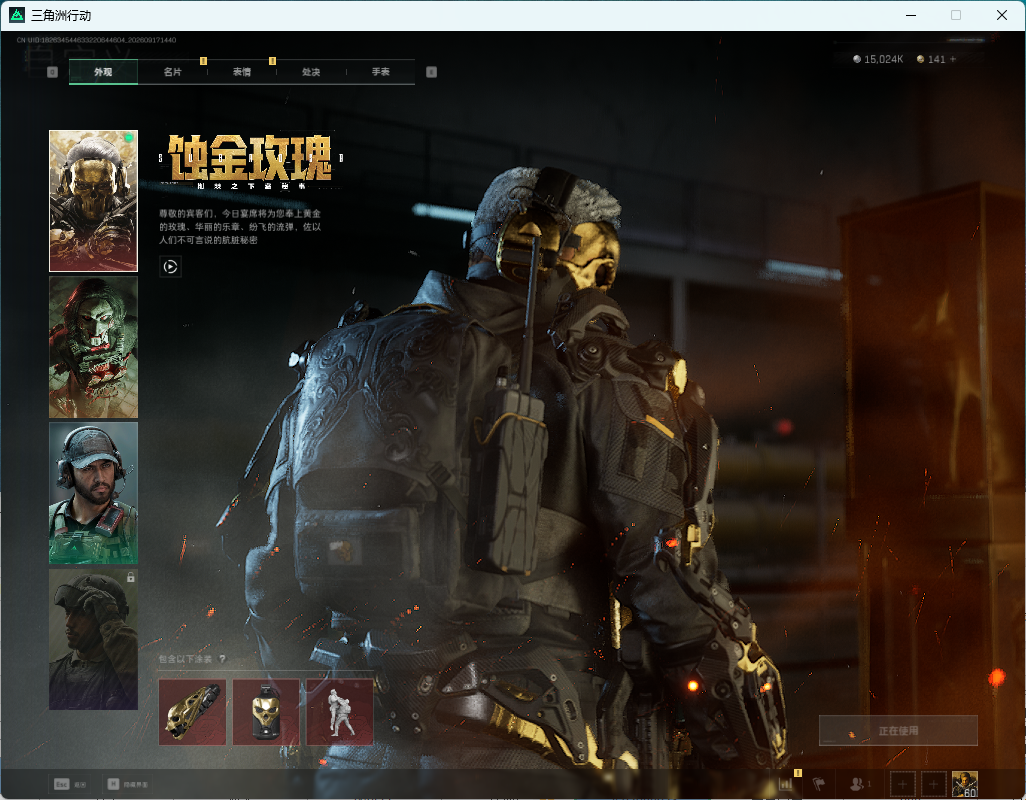The height and width of the screenshot is (800, 1026).
Task: Click the 正在使用 in-use button
Action: point(898,730)
